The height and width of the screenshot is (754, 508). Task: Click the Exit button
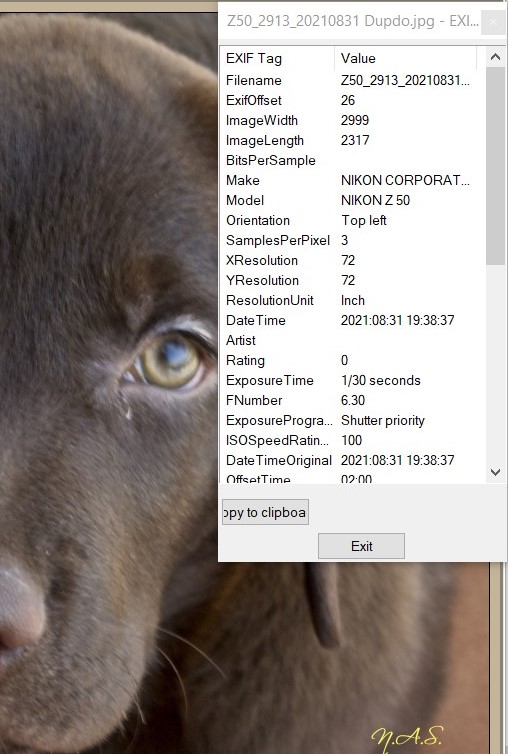pyautogui.click(x=361, y=546)
